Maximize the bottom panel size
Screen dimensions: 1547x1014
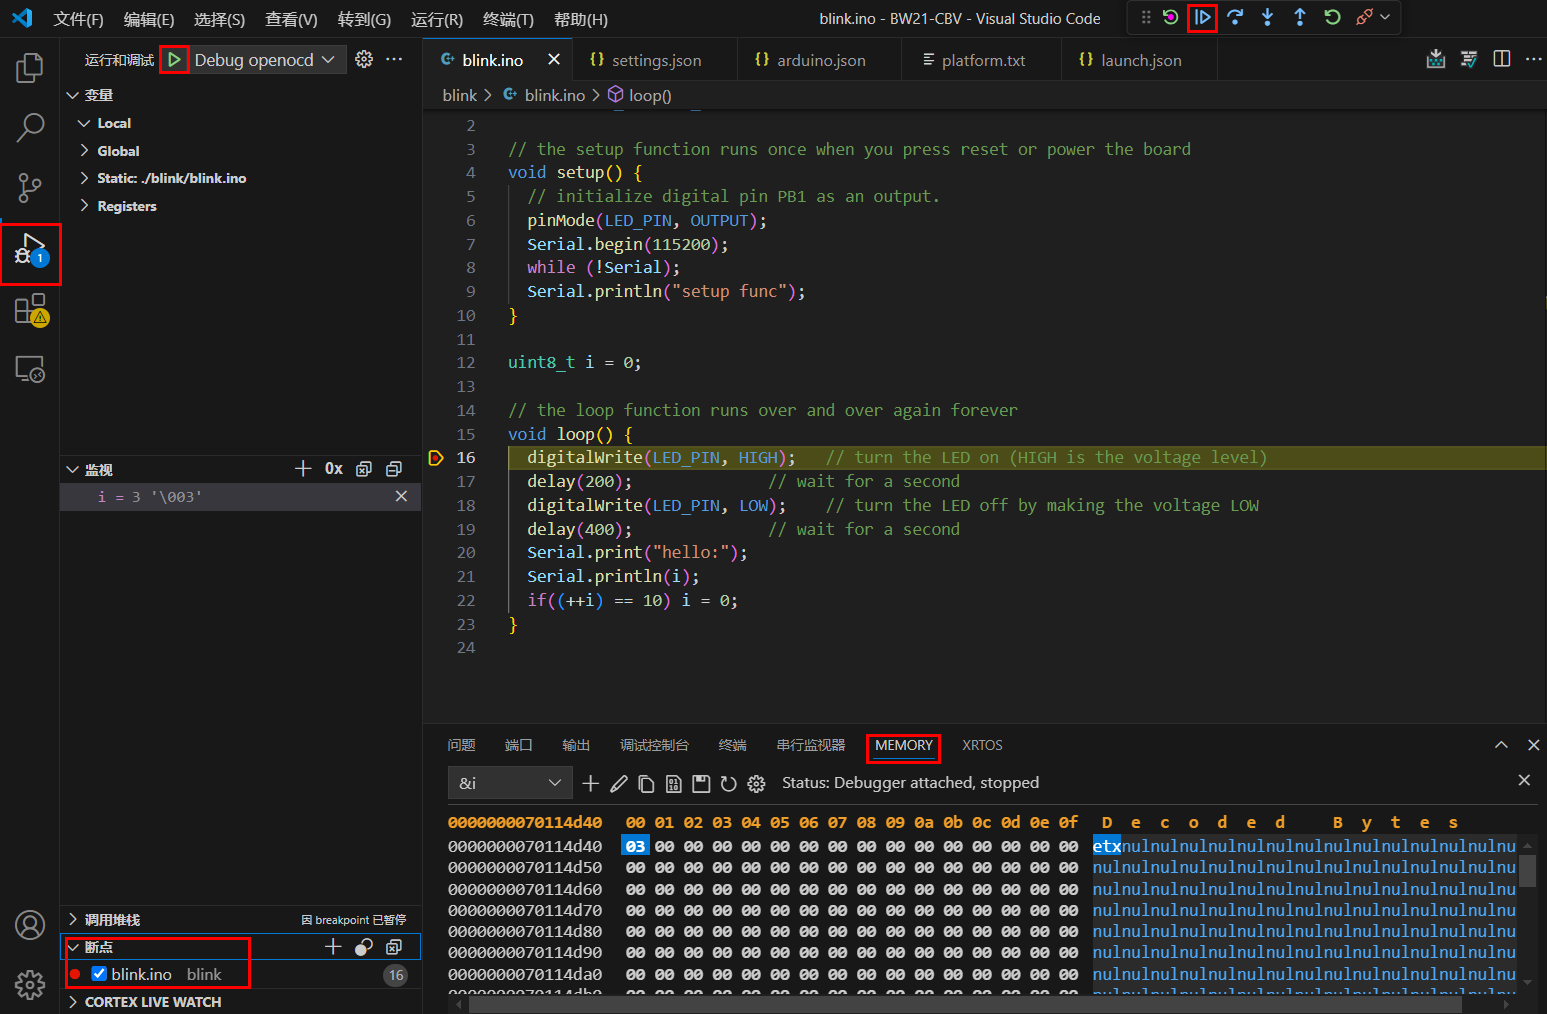pyautogui.click(x=1501, y=745)
